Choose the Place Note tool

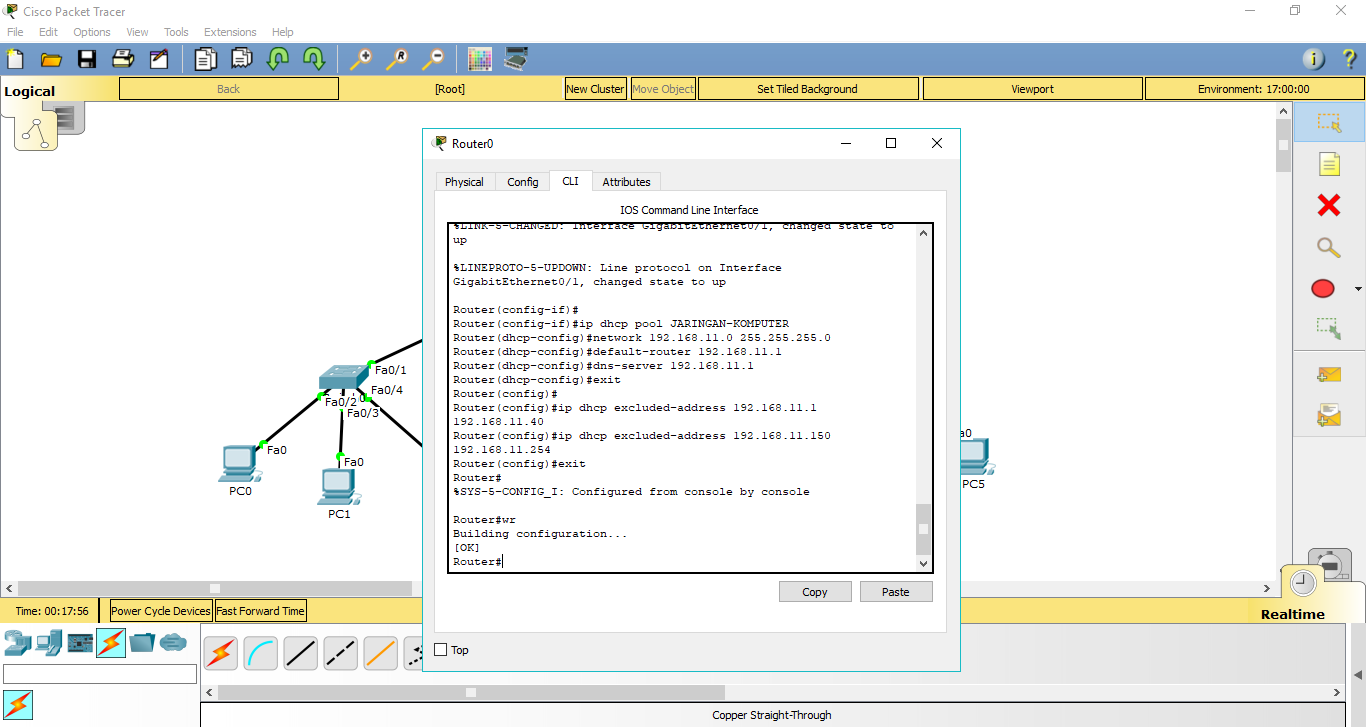(1329, 164)
